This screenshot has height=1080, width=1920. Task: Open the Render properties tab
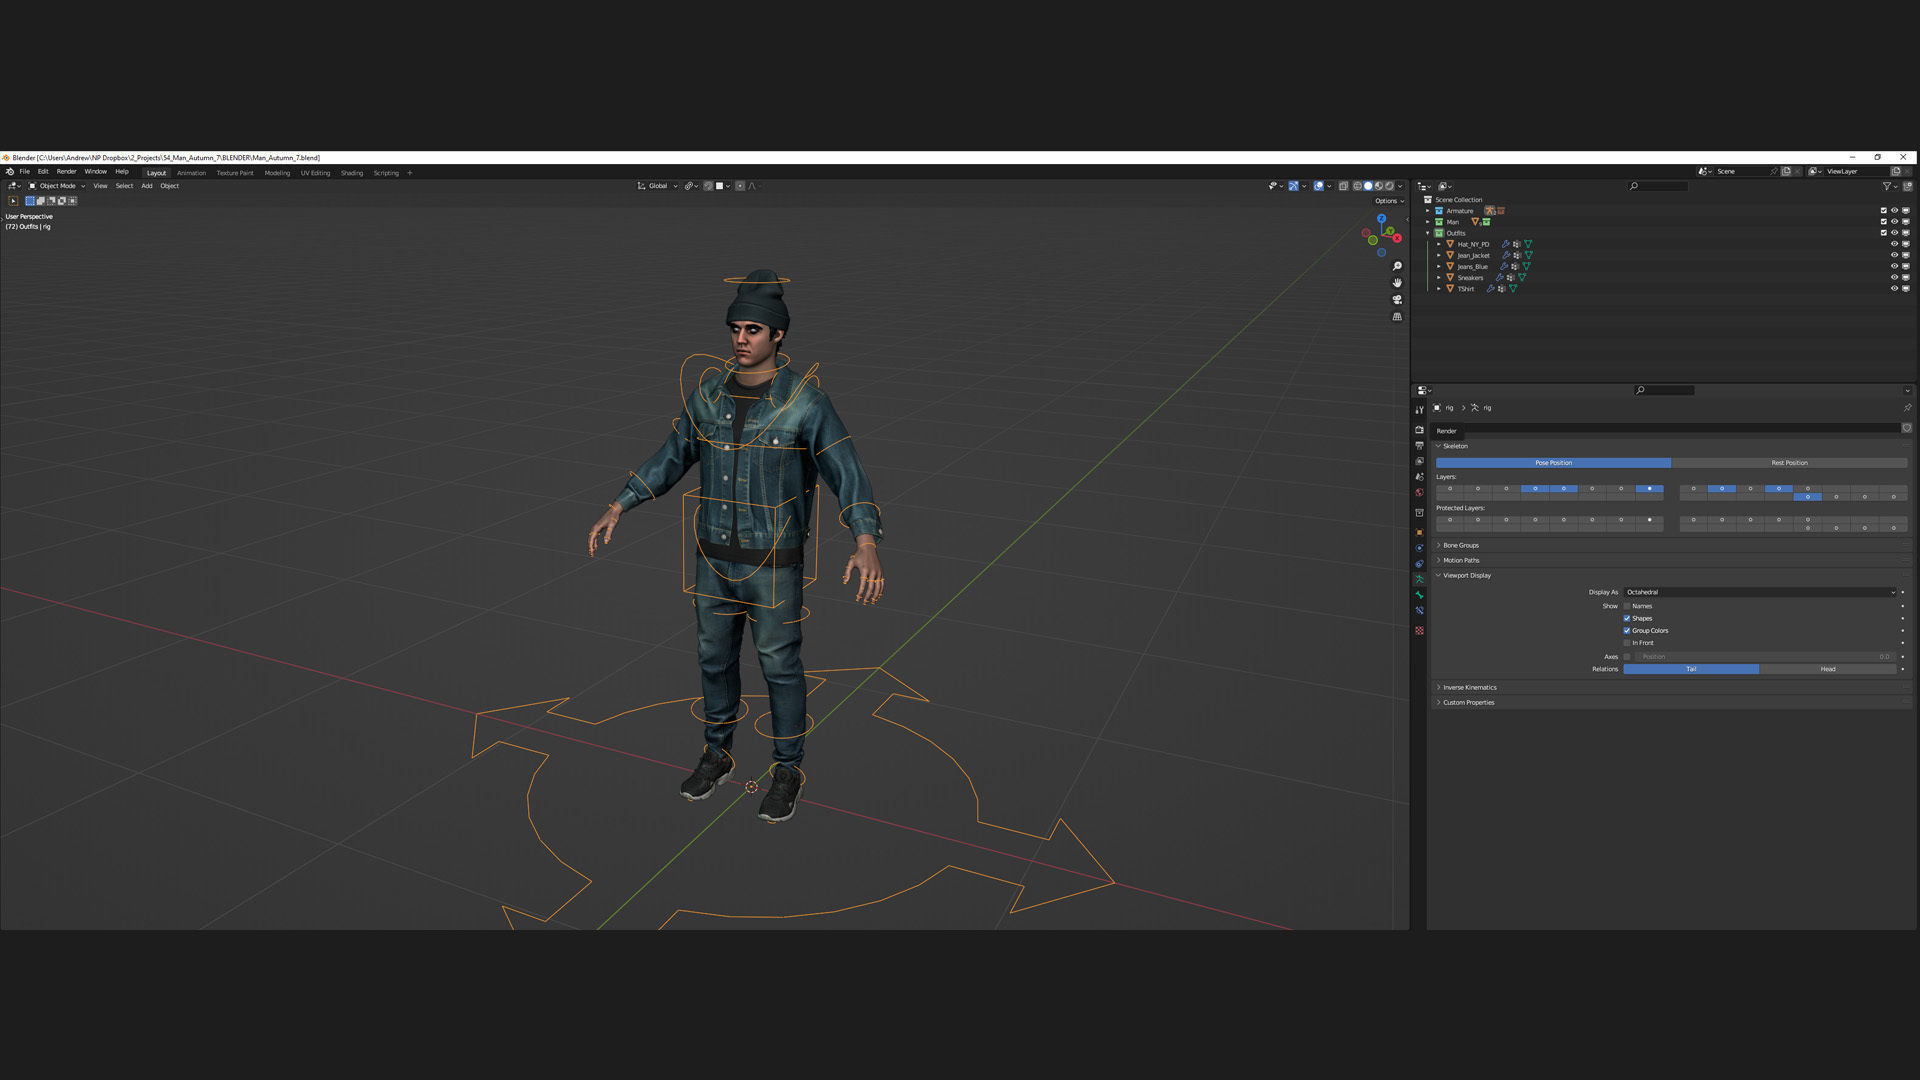pos(1419,430)
